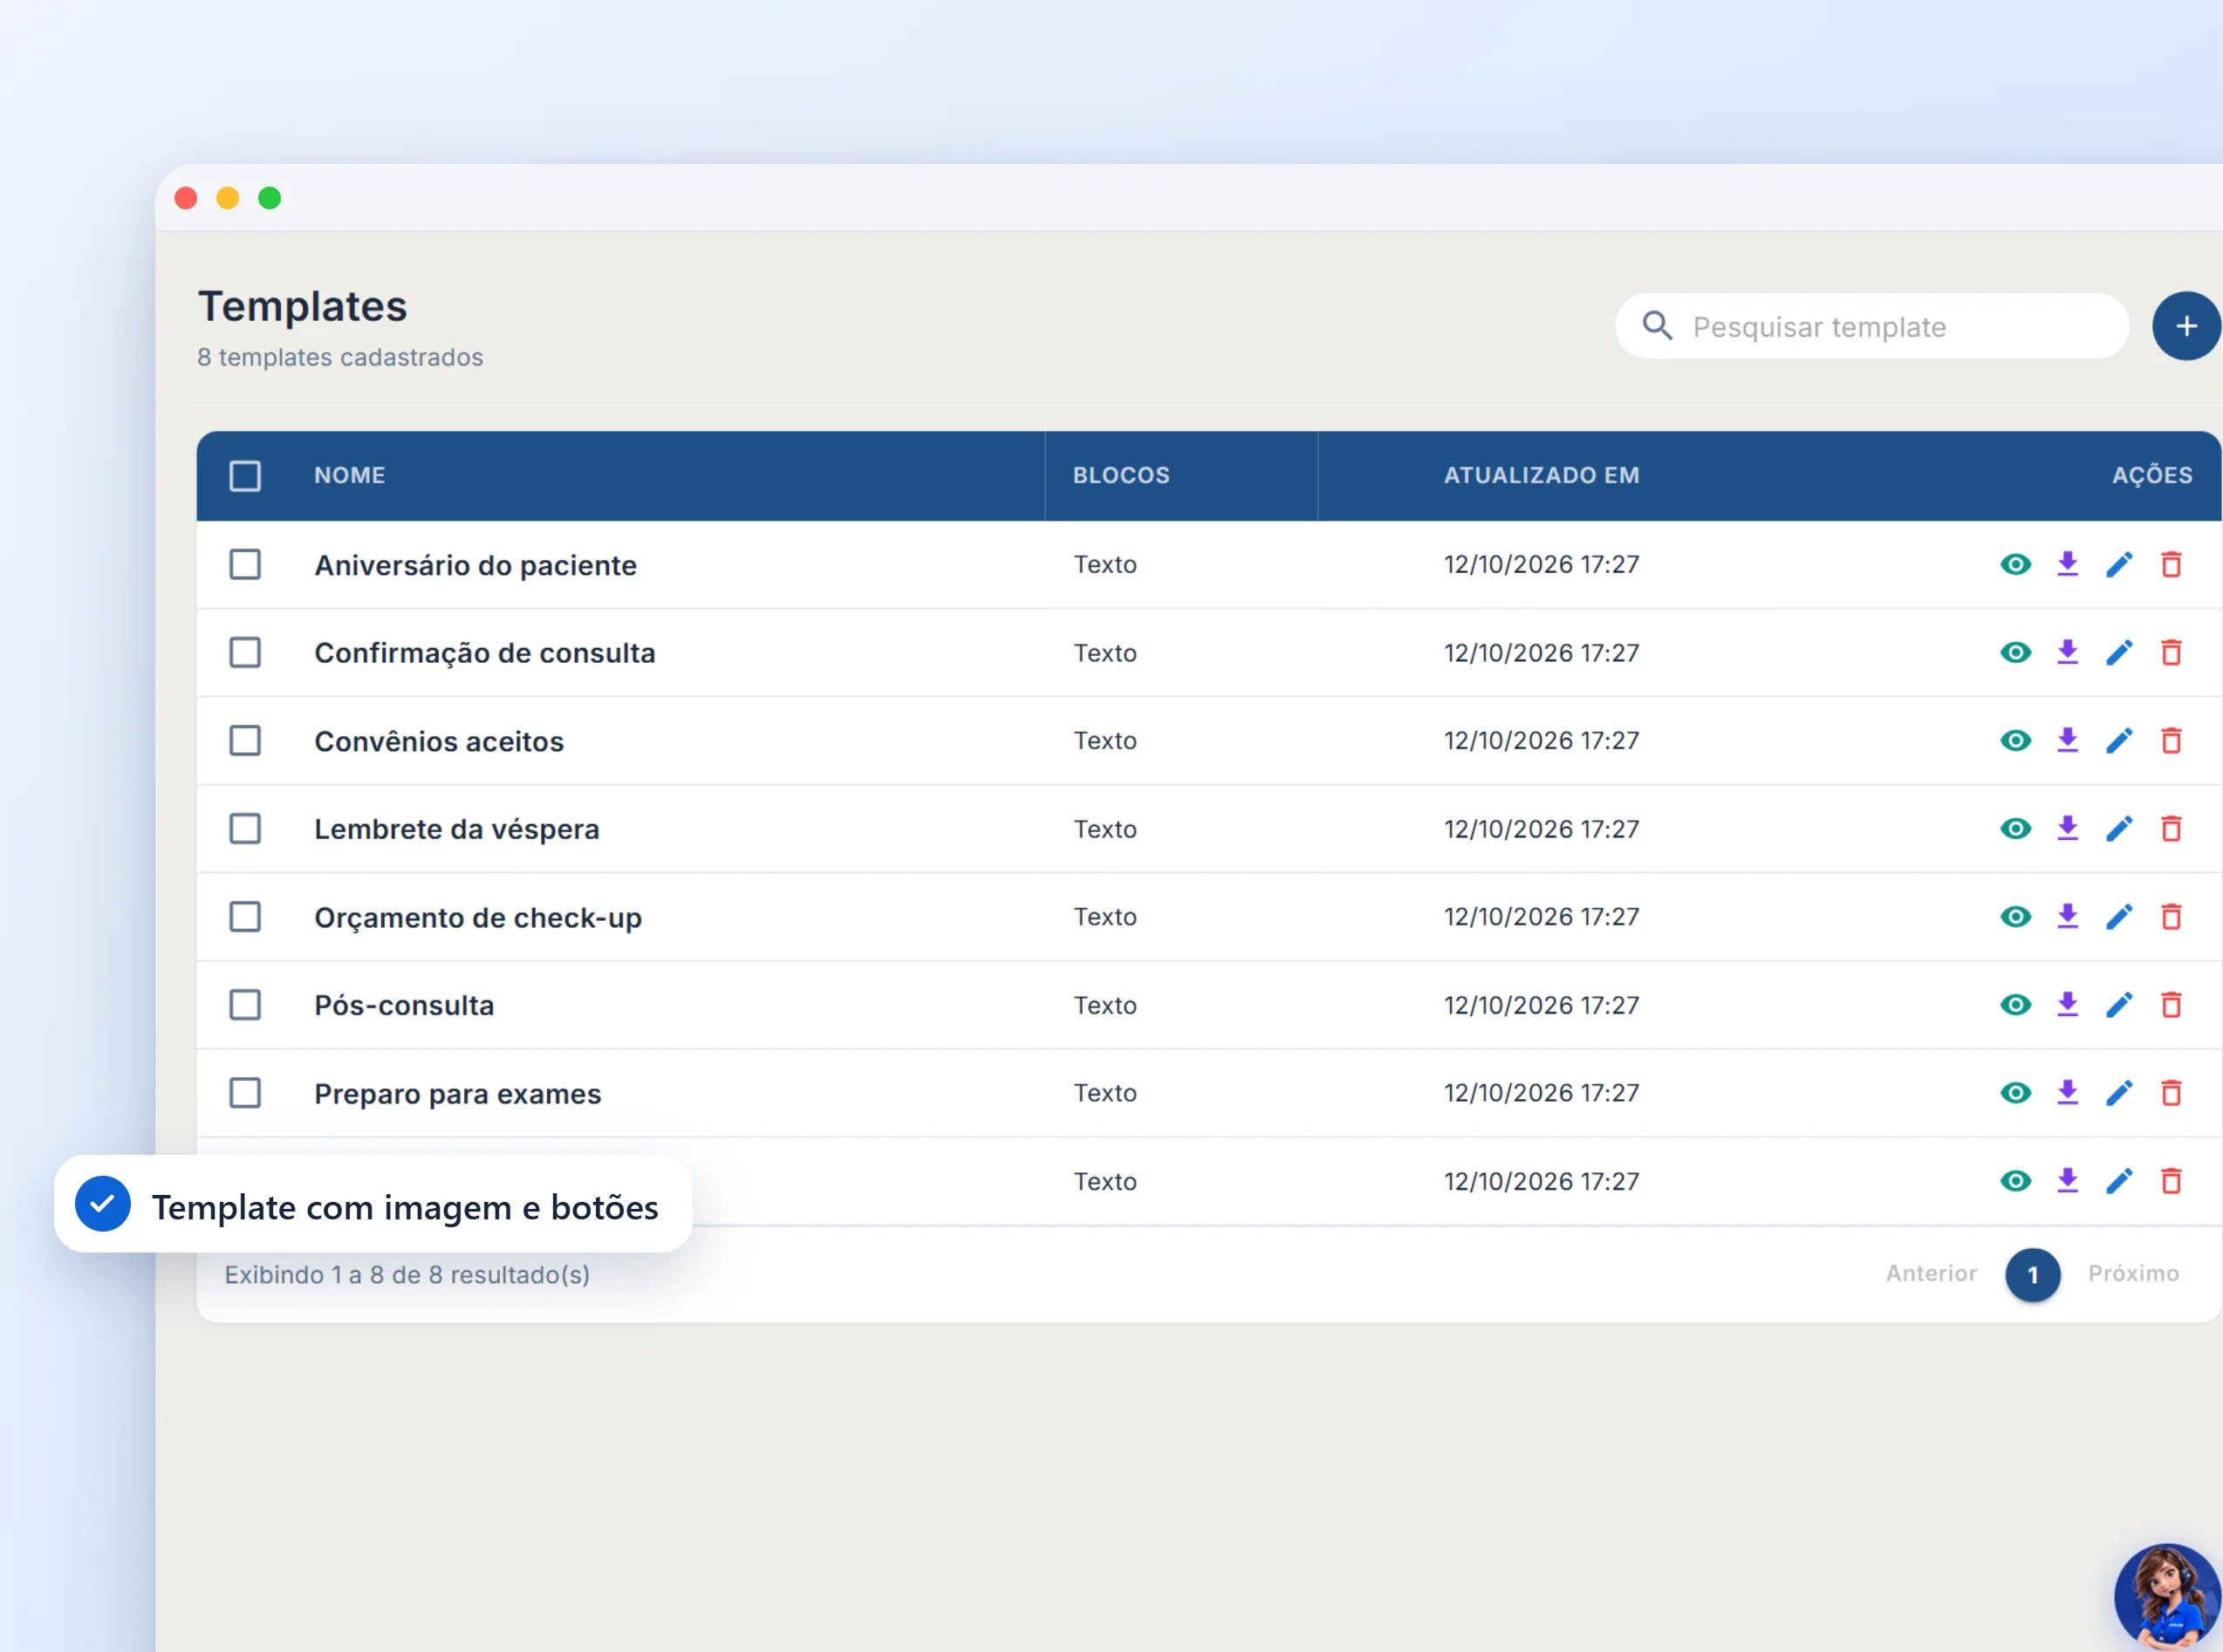Delete the Lembrete da véspera template
2223x1652 pixels.
pyautogui.click(x=2171, y=828)
